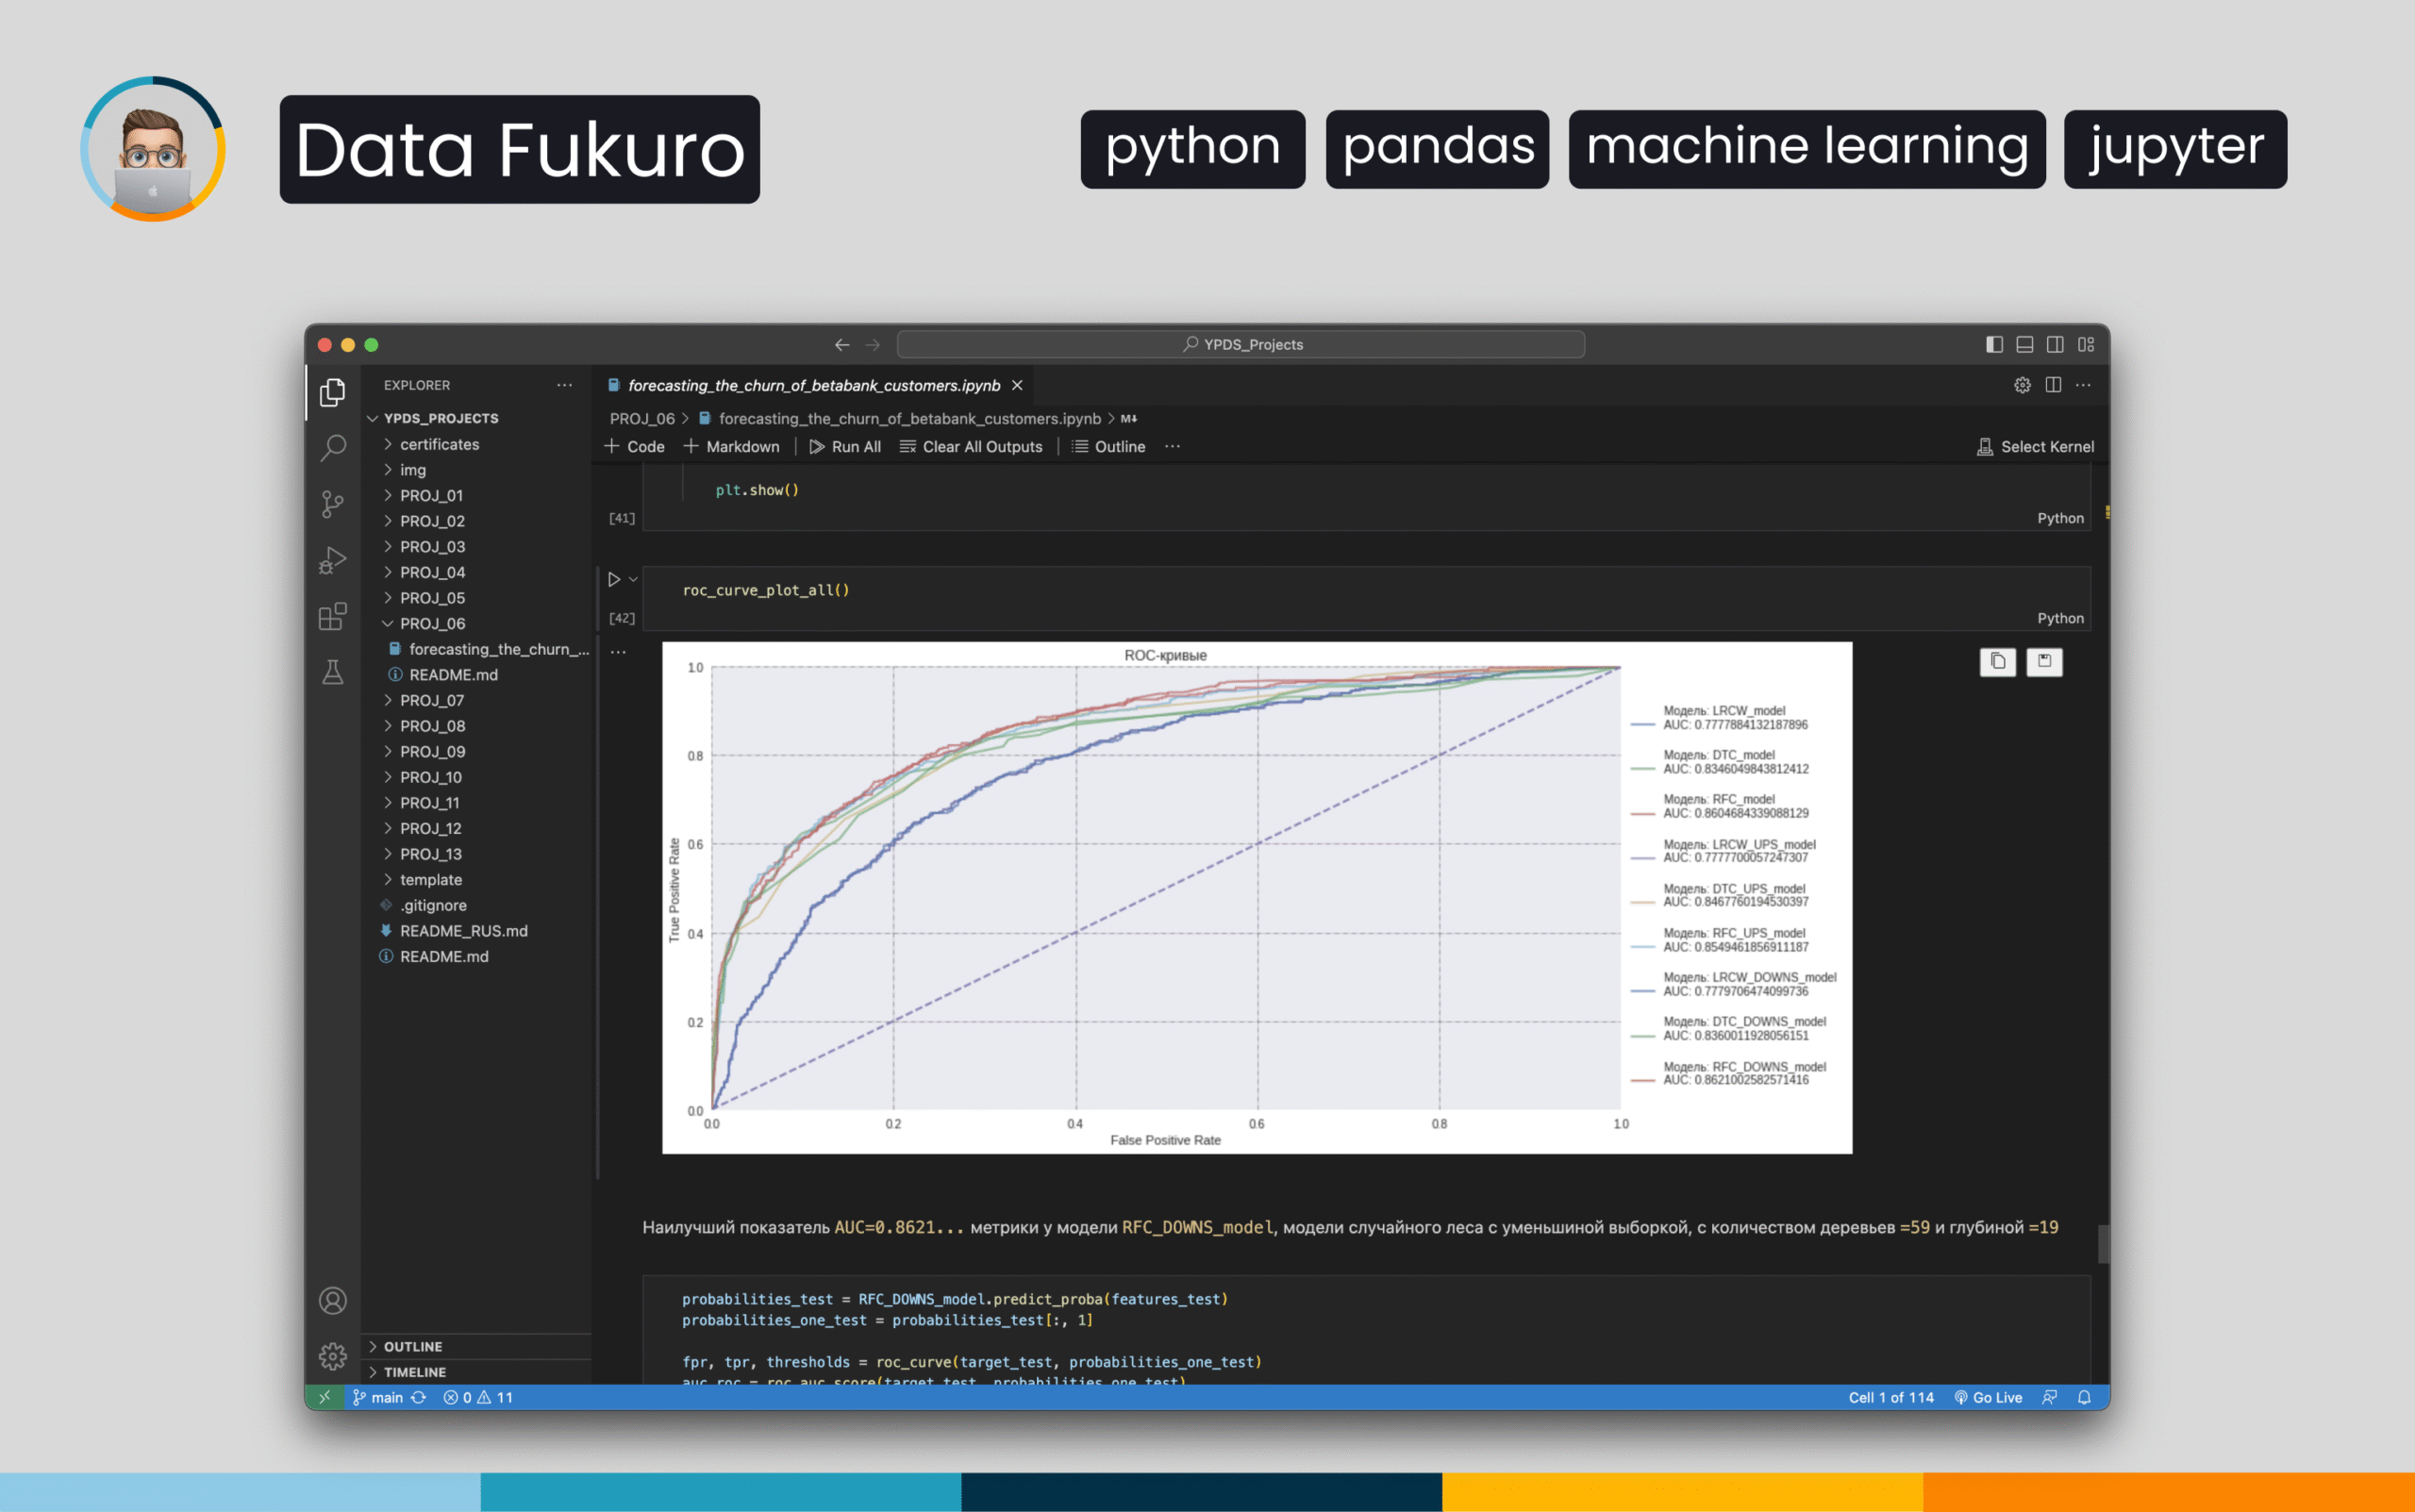2415x1512 pixels.
Task: Copy the plot output image to clipboard
Action: 1997,661
